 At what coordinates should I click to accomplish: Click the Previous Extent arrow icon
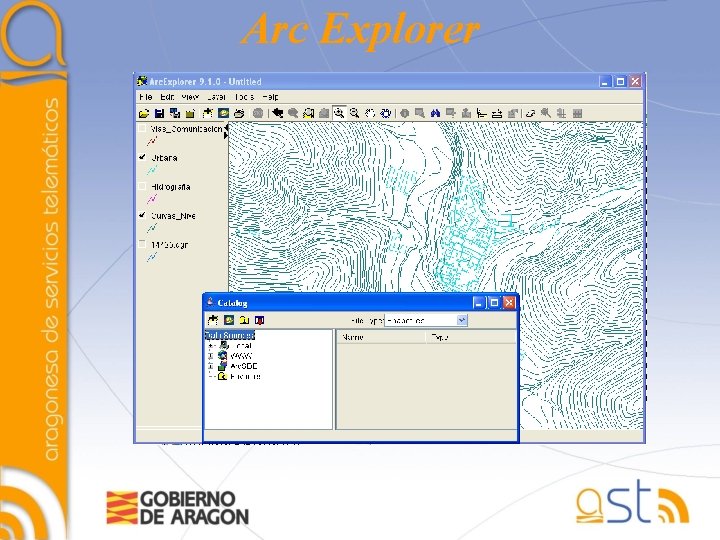click(x=277, y=113)
